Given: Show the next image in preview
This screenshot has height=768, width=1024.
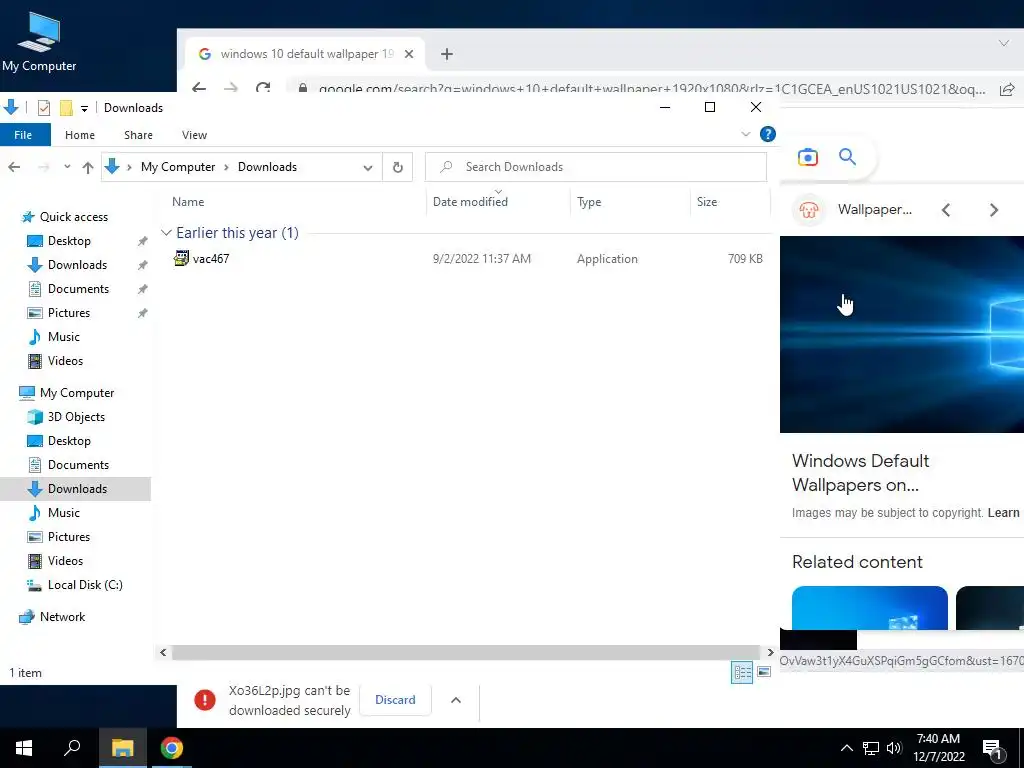Looking at the screenshot, I should (x=993, y=210).
